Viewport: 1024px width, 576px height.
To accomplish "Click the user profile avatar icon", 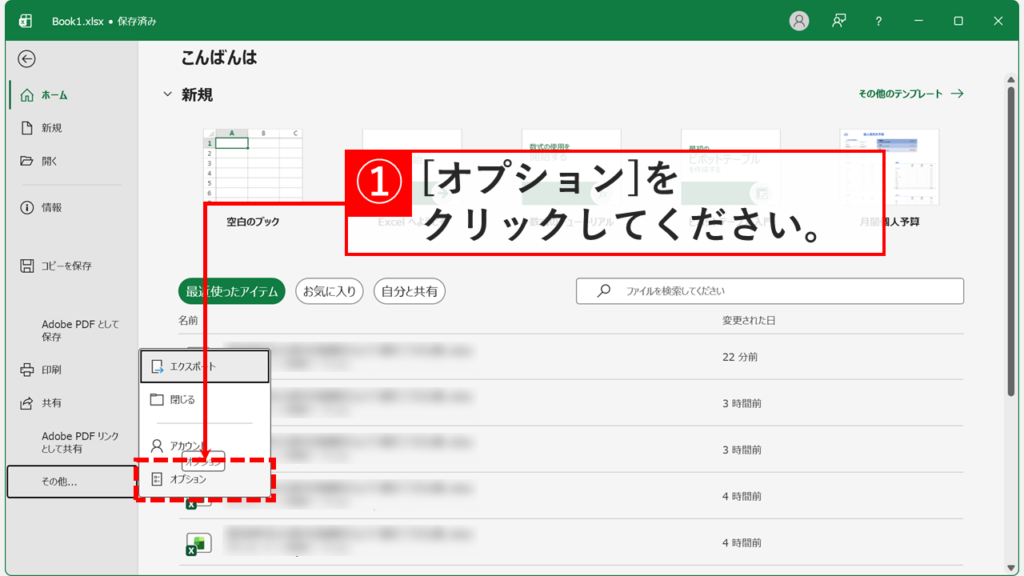I will point(799,21).
